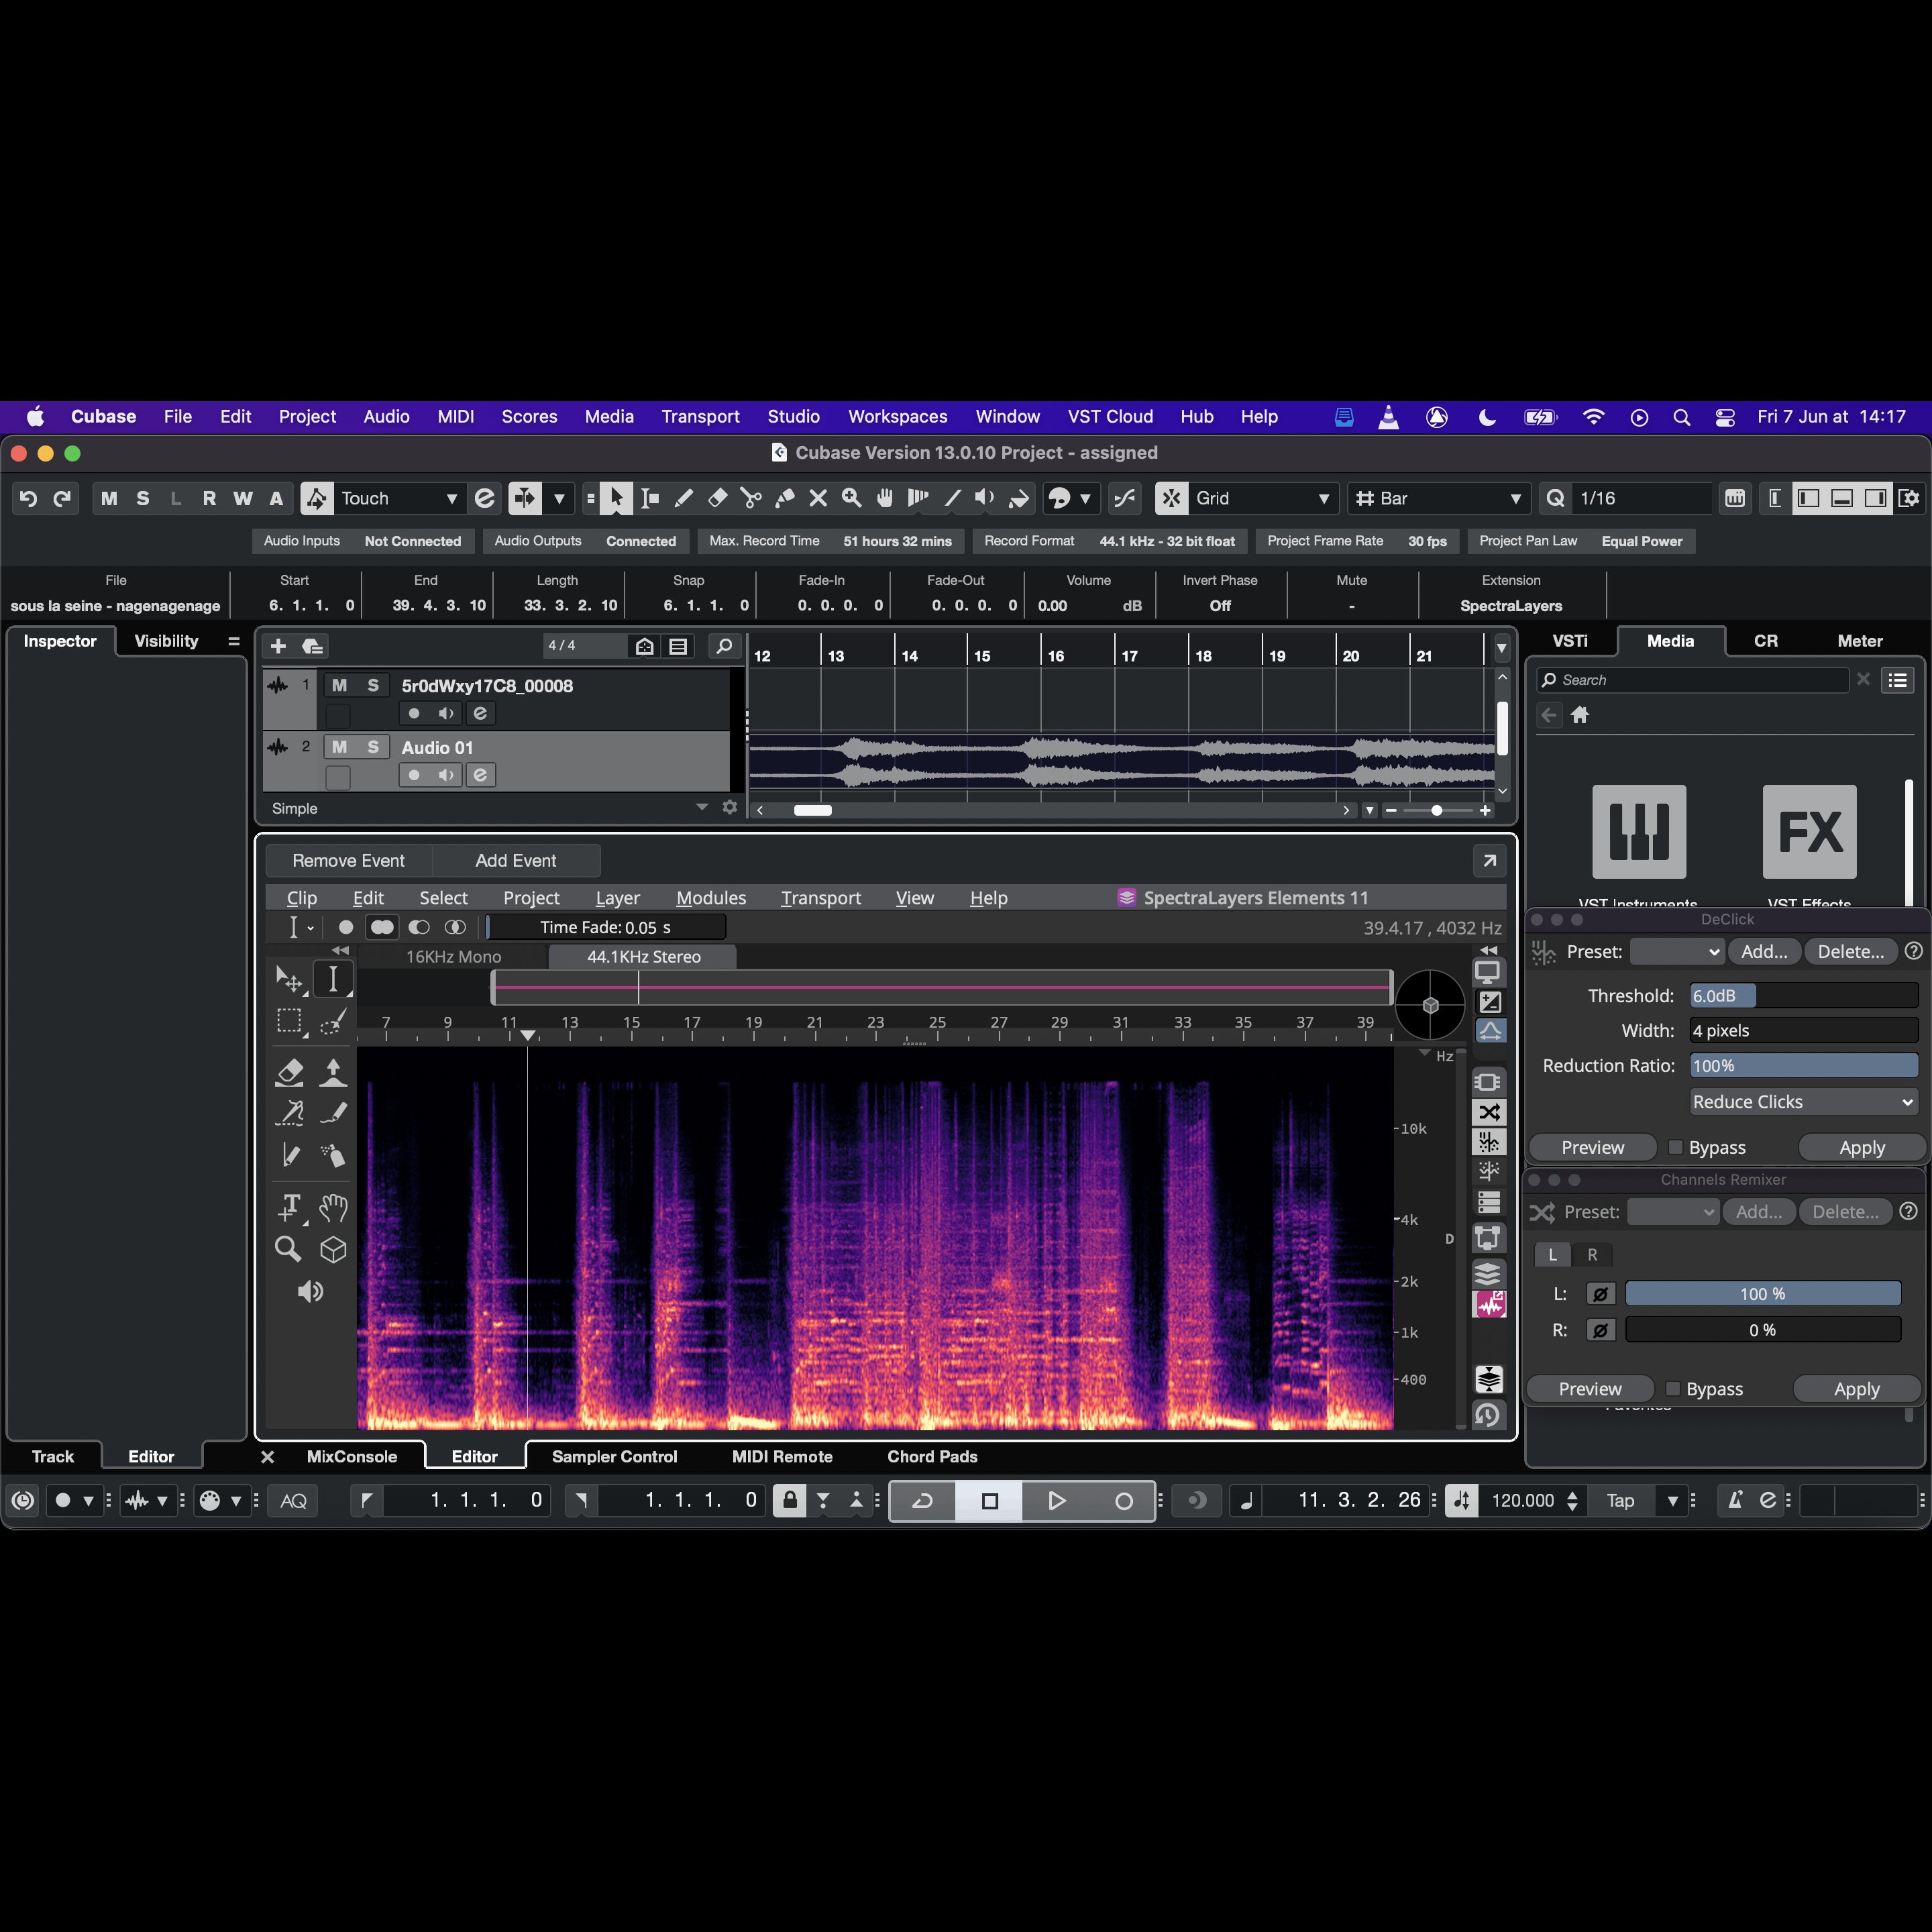The width and height of the screenshot is (1932, 1932).
Task: Open the SpectraLayers editor in separate window
Action: point(1489,860)
